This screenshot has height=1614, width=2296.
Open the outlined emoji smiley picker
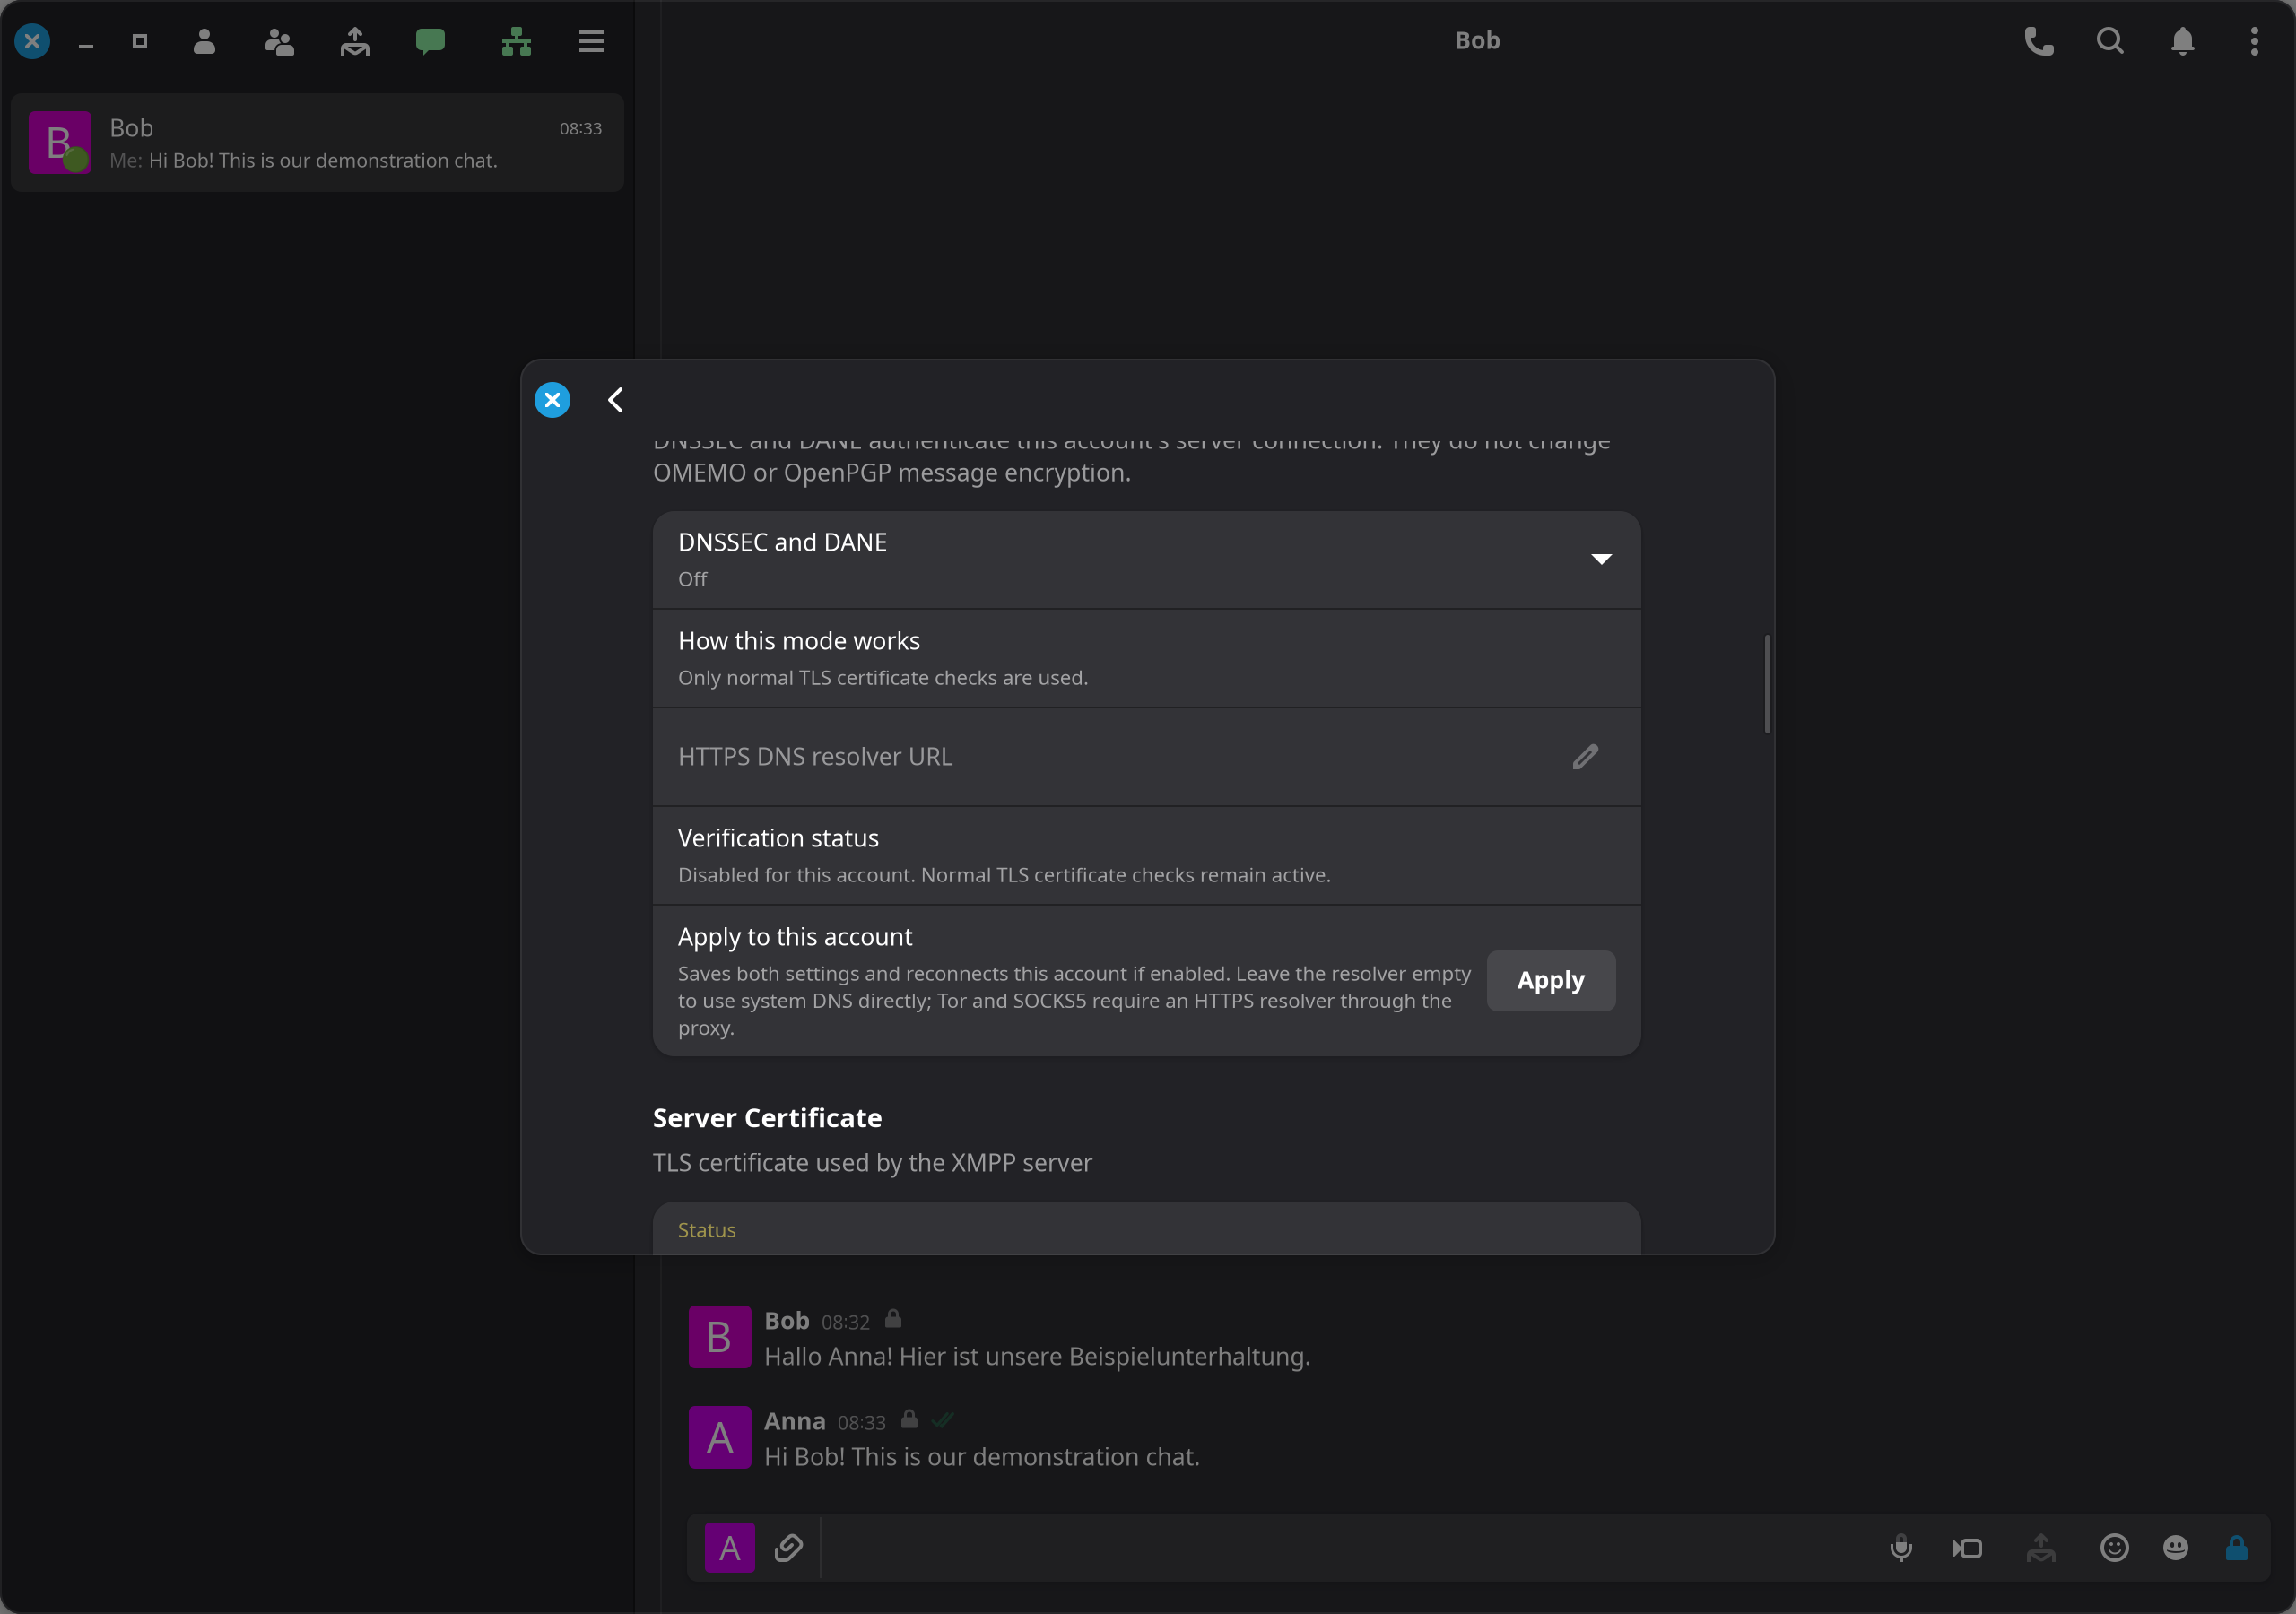[x=2114, y=1548]
